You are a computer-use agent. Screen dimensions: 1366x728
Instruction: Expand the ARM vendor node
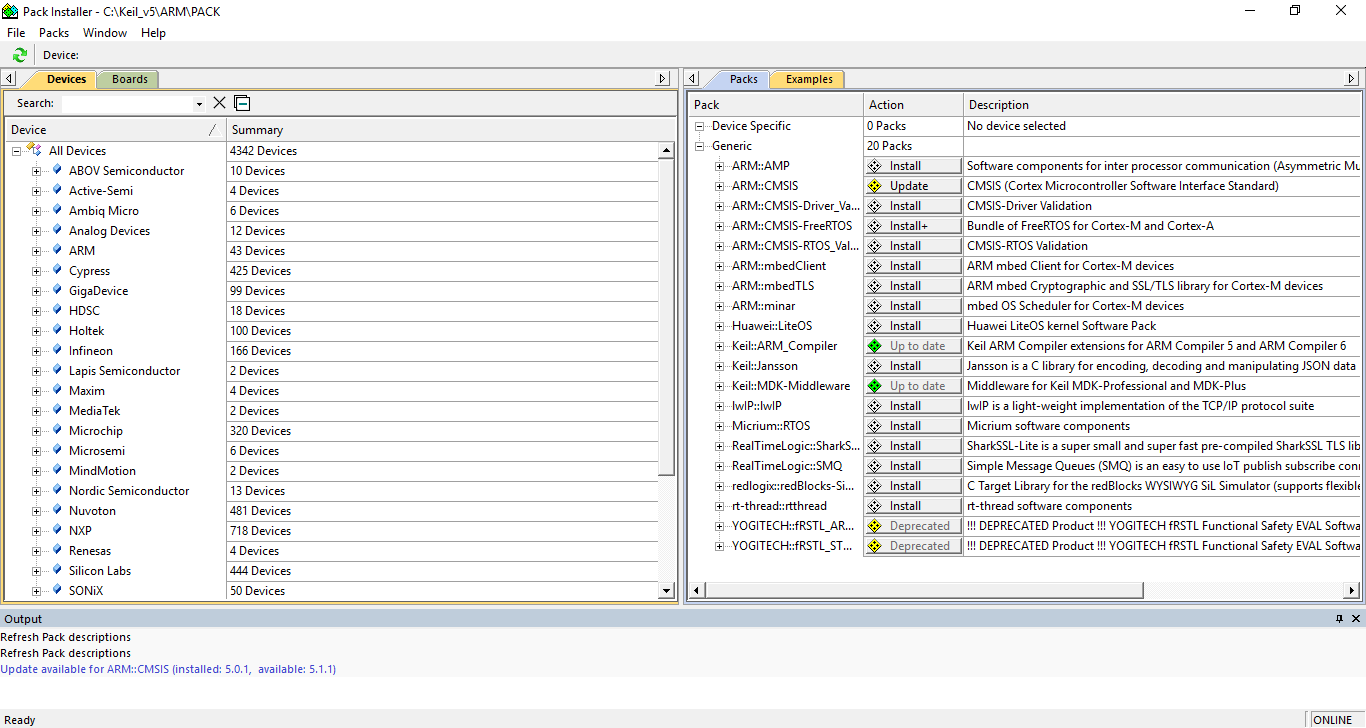tap(36, 251)
